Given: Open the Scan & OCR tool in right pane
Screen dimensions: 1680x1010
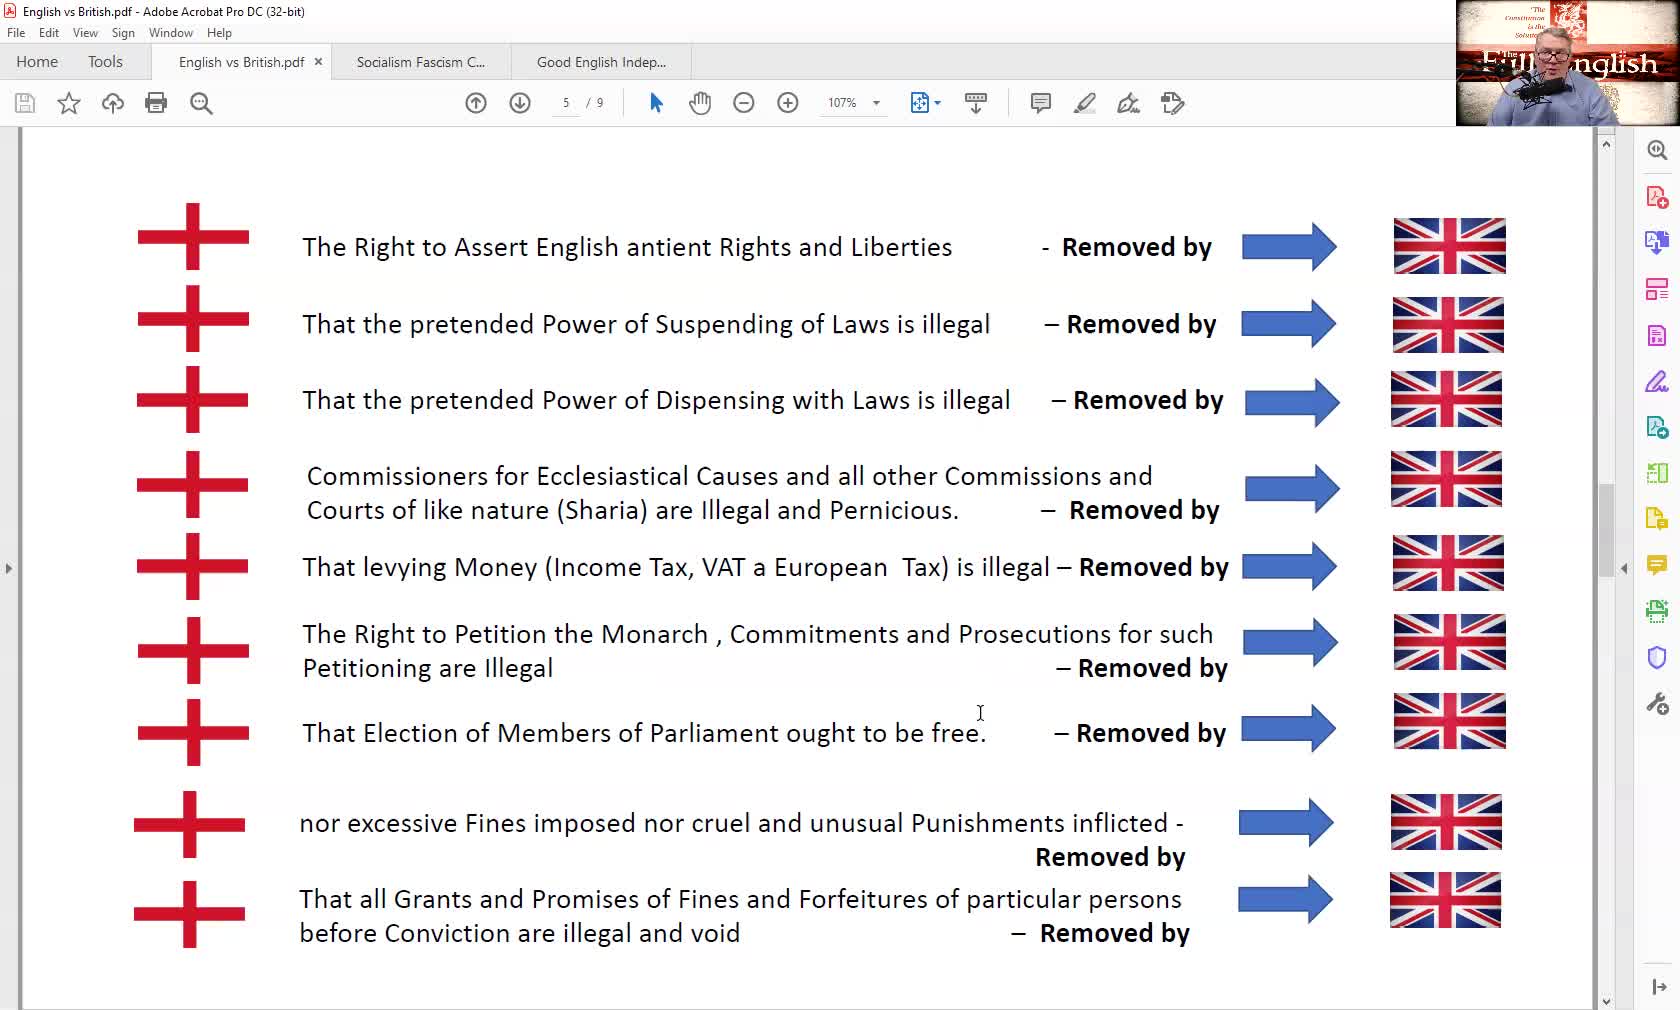Looking at the screenshot, I should 1657,611.
